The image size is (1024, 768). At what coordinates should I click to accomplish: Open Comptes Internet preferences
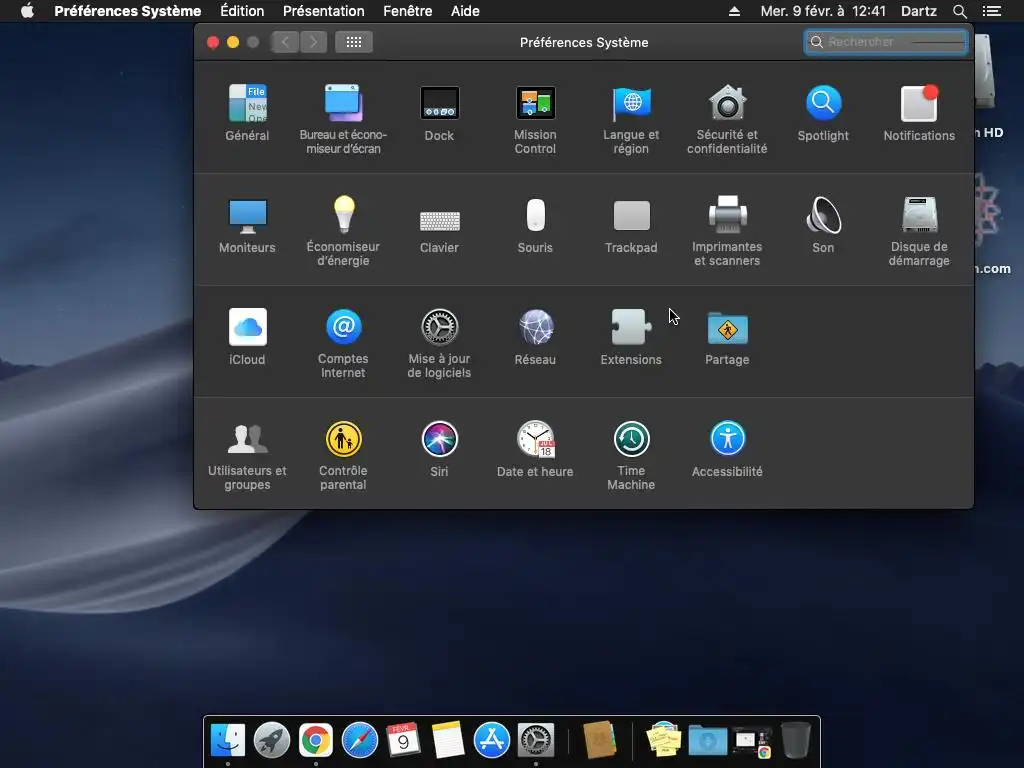coord(344,343)
